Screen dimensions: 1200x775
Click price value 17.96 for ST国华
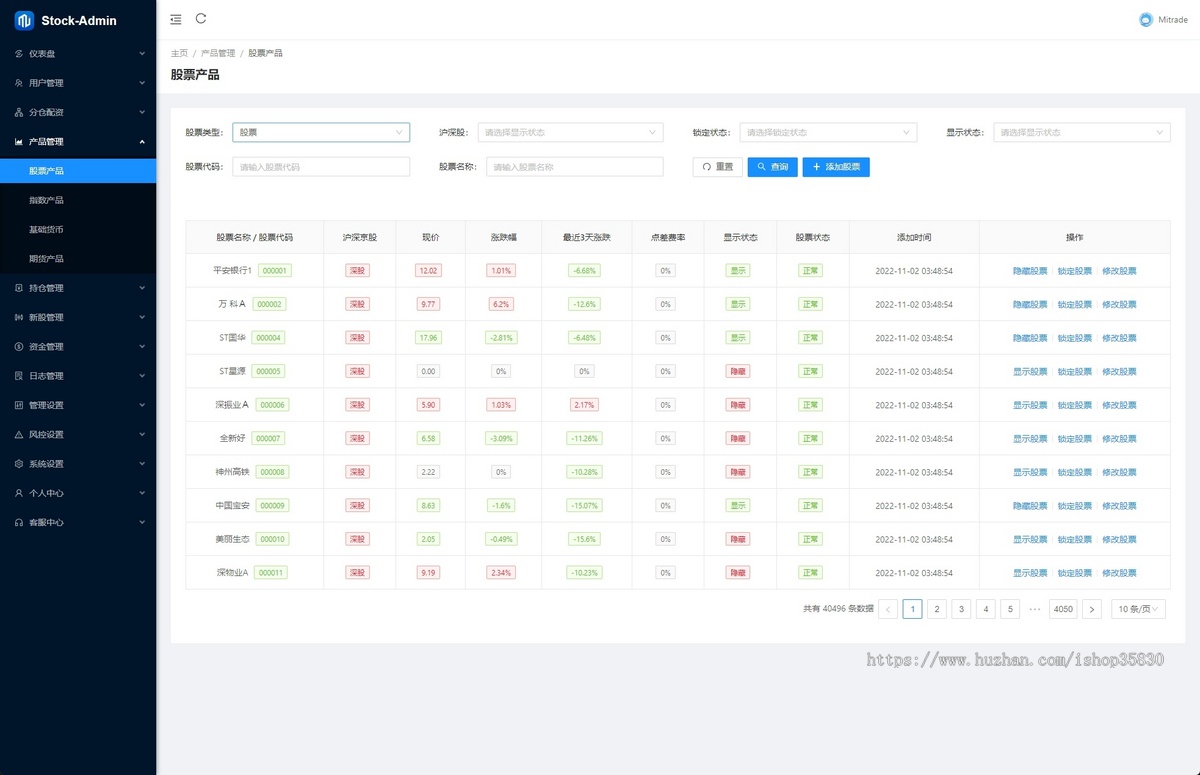[x=429, y=338]
